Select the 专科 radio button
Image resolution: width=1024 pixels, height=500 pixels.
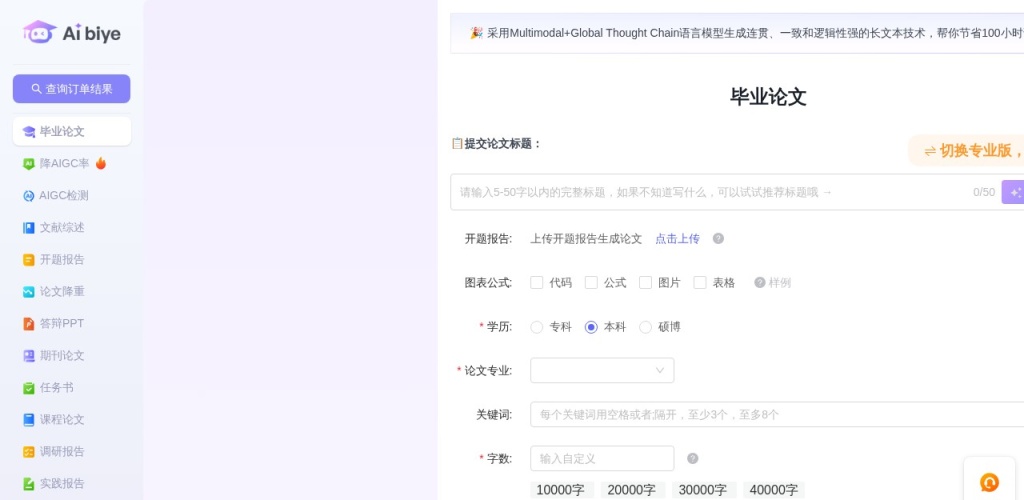(537, 327)
